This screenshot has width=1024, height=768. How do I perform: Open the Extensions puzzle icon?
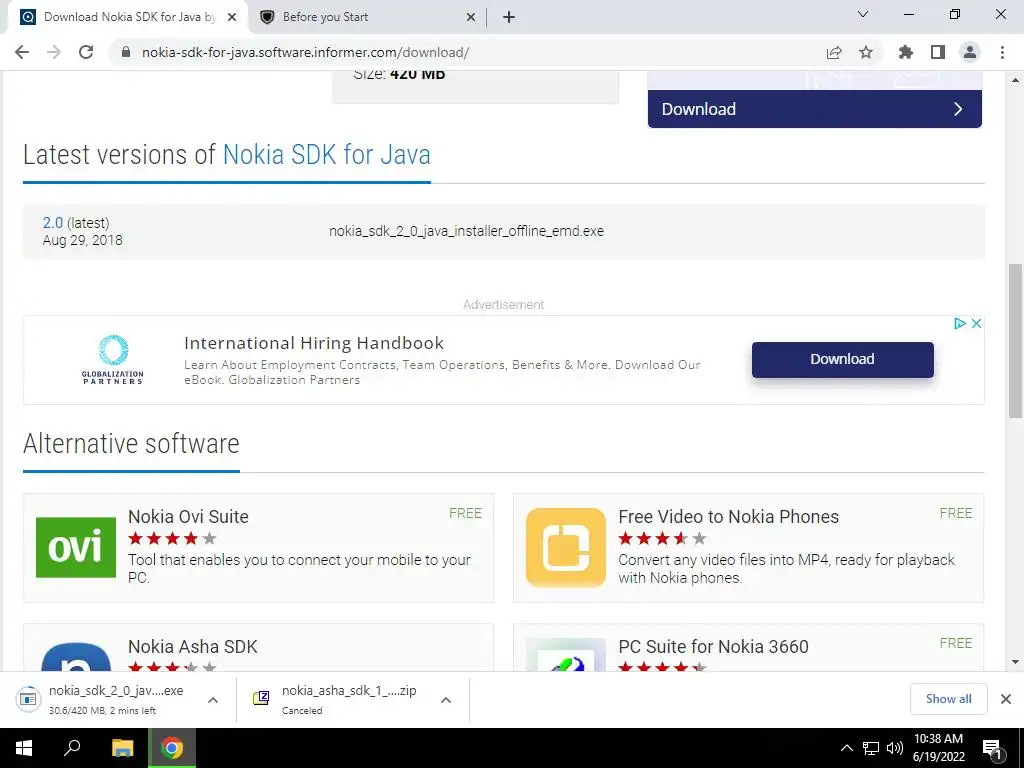(x=906, y=52)
